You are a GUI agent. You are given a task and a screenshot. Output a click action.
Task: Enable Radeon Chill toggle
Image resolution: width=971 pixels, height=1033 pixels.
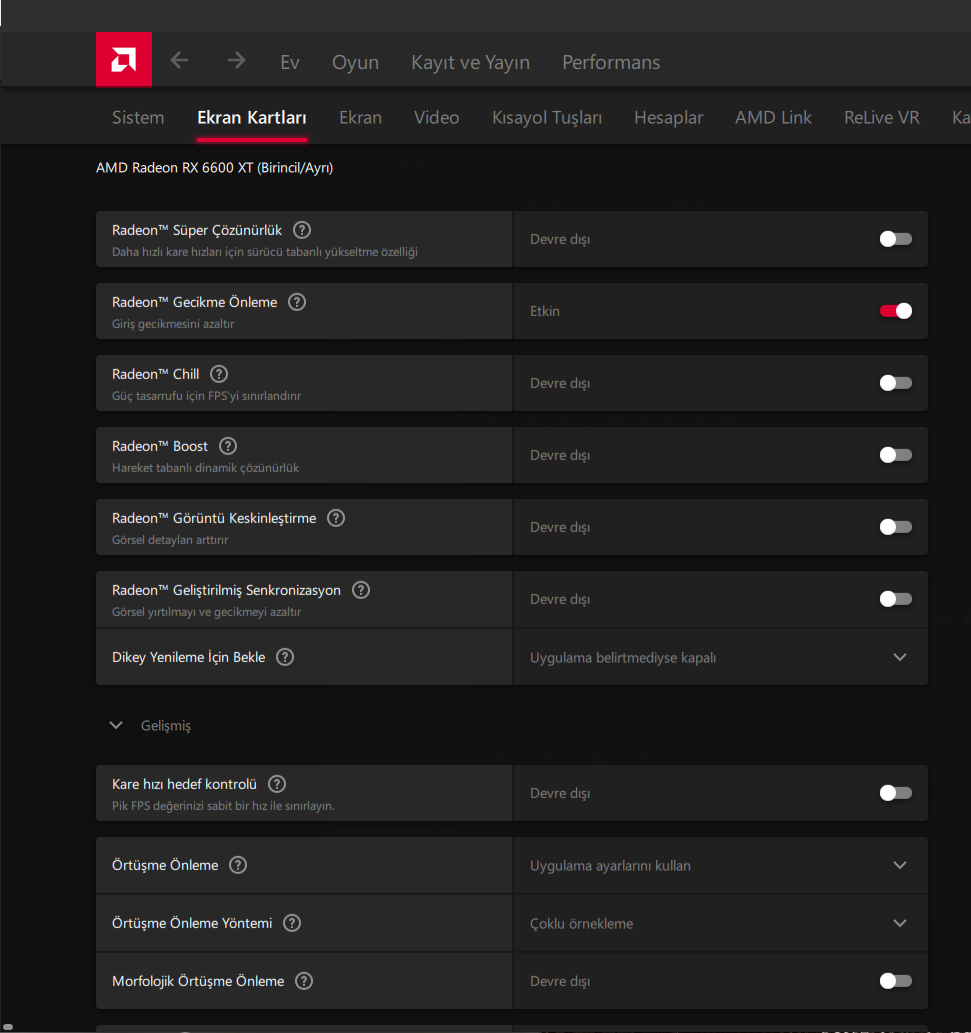(896, 383)
